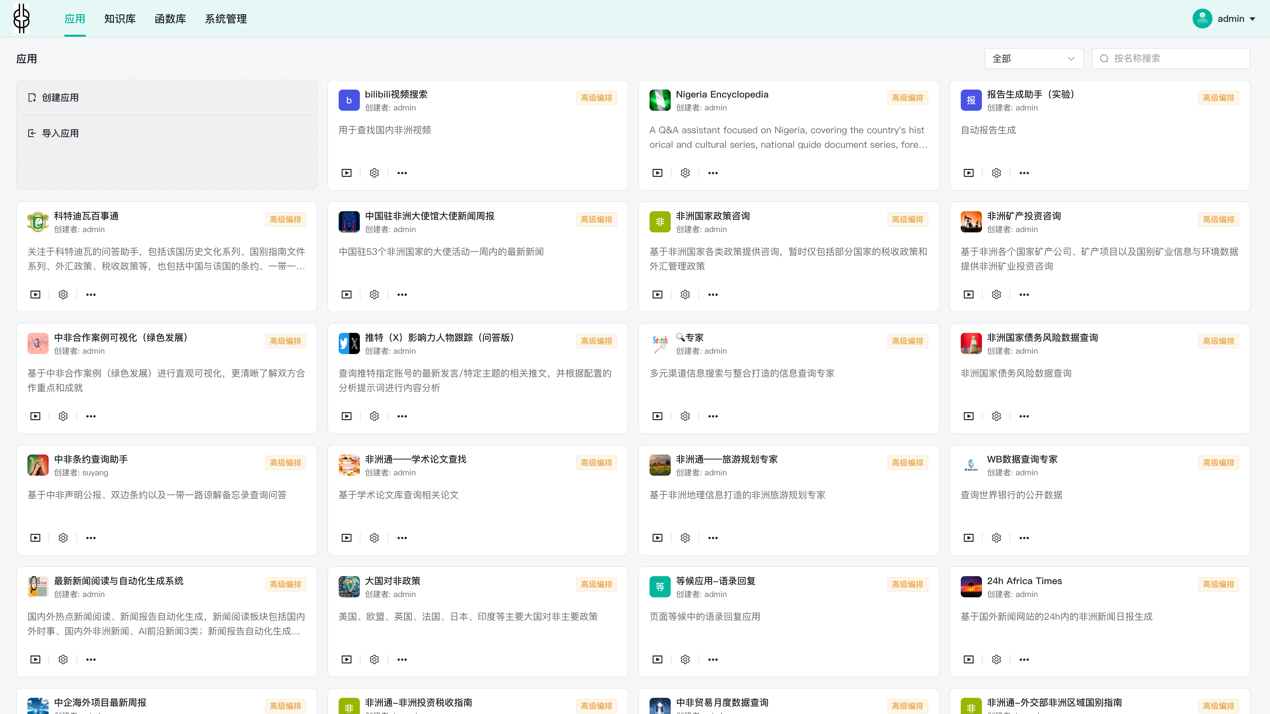The height and width of the screenshot is (714, 1270).
Task: Open more options on 大国对非政策 card
Action: 402,660
